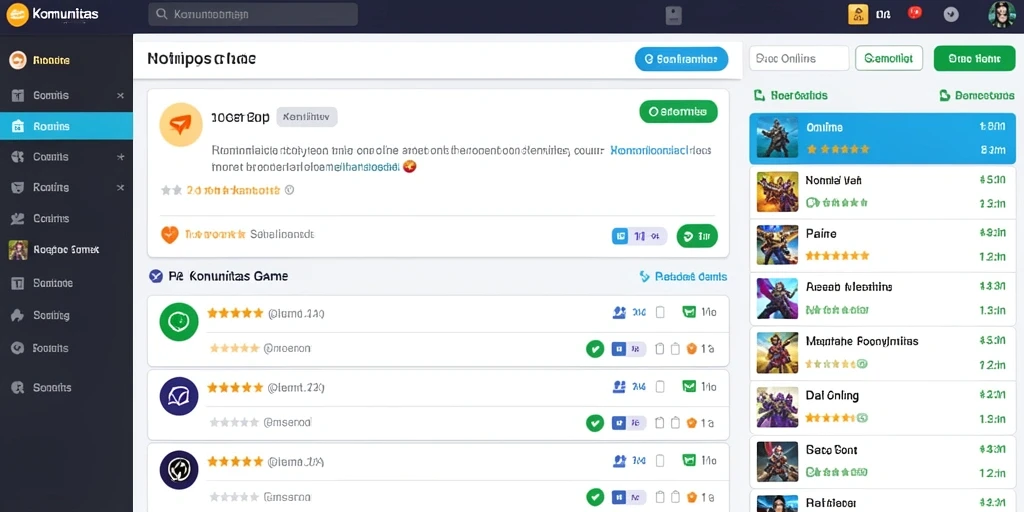Image resolution: width=1024 pixels, height=512 pixels.
Task: Click the gray tag beside the top card title
Action: [307, 117]
